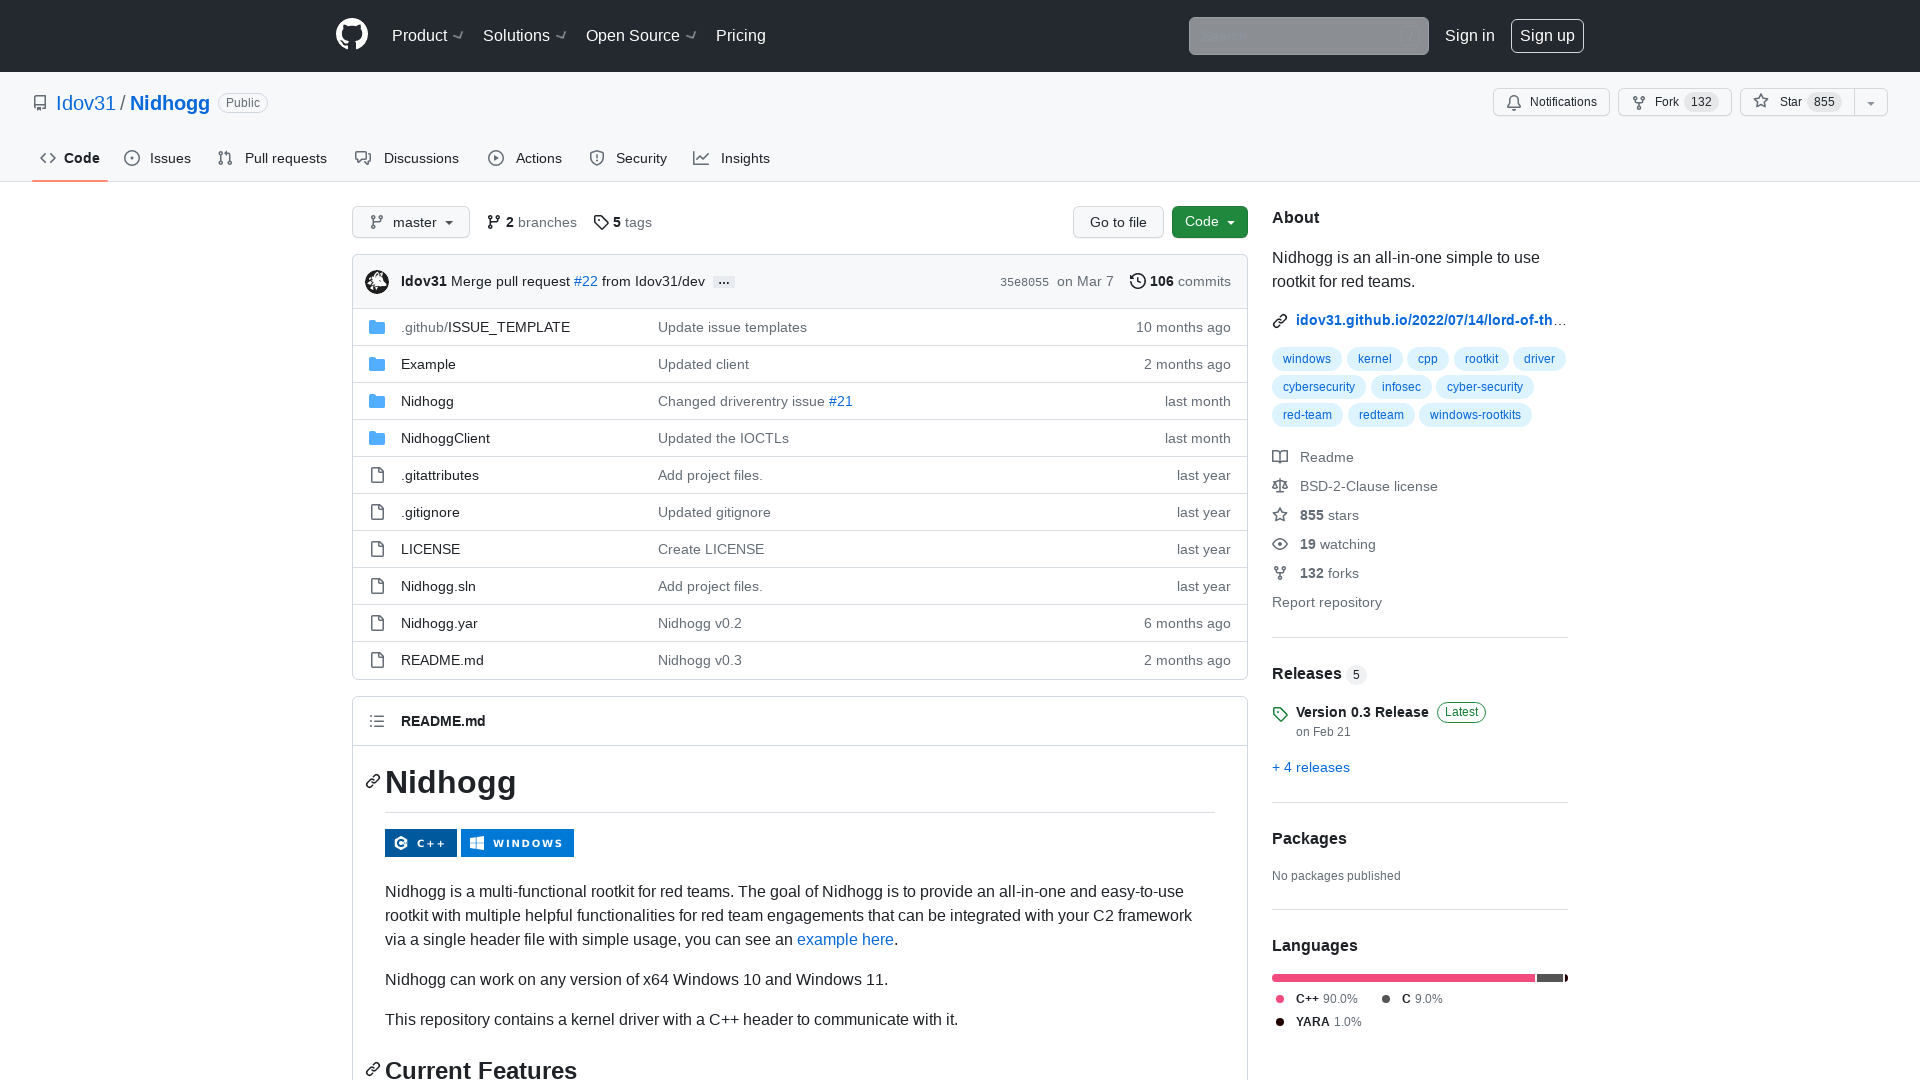Open the commit history via clock icon
1920x1080 pixels.
coord(1136,281)
